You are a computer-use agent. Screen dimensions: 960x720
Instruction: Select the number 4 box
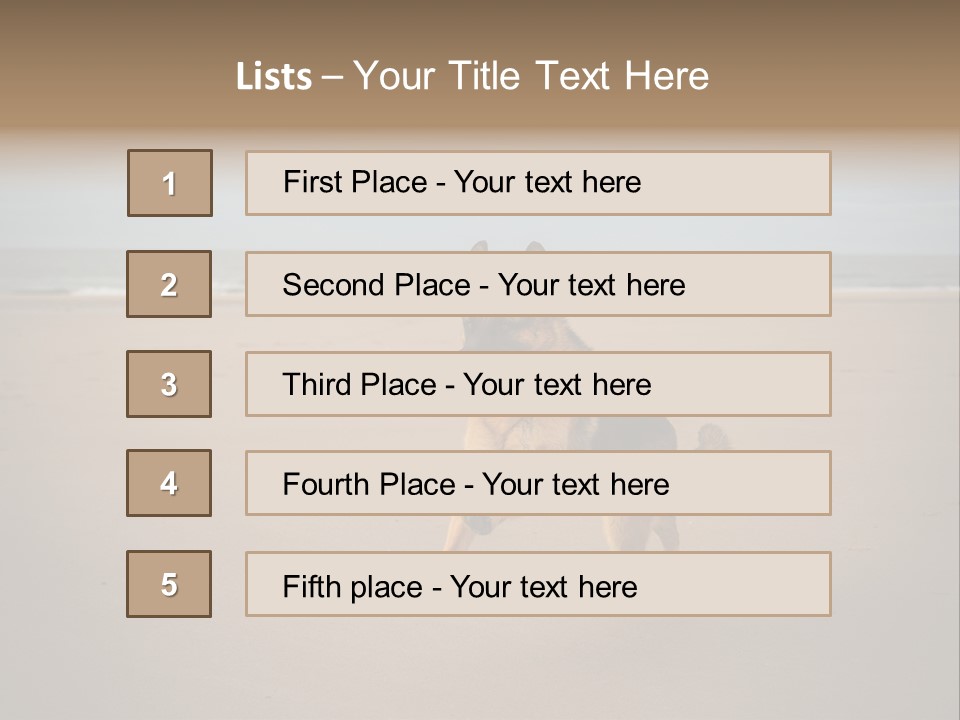point(169,483)
